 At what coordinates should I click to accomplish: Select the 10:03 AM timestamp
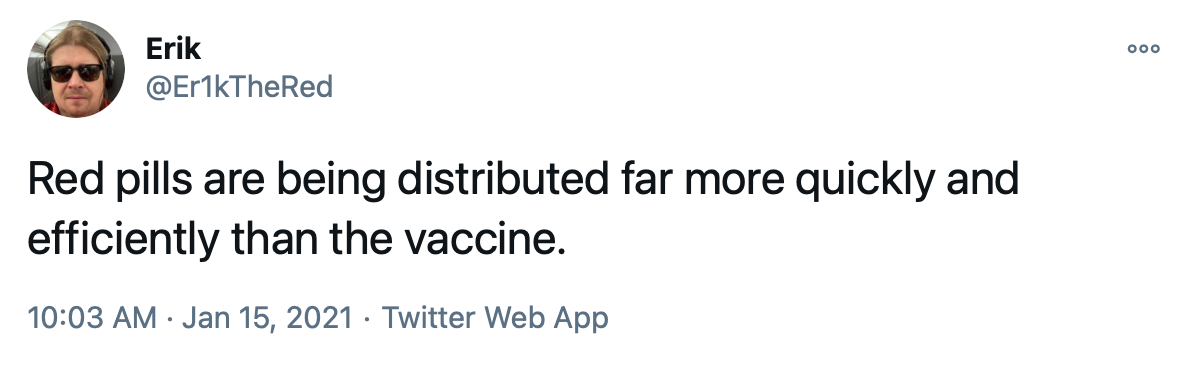pyautogui.click(x=92, y=317)
